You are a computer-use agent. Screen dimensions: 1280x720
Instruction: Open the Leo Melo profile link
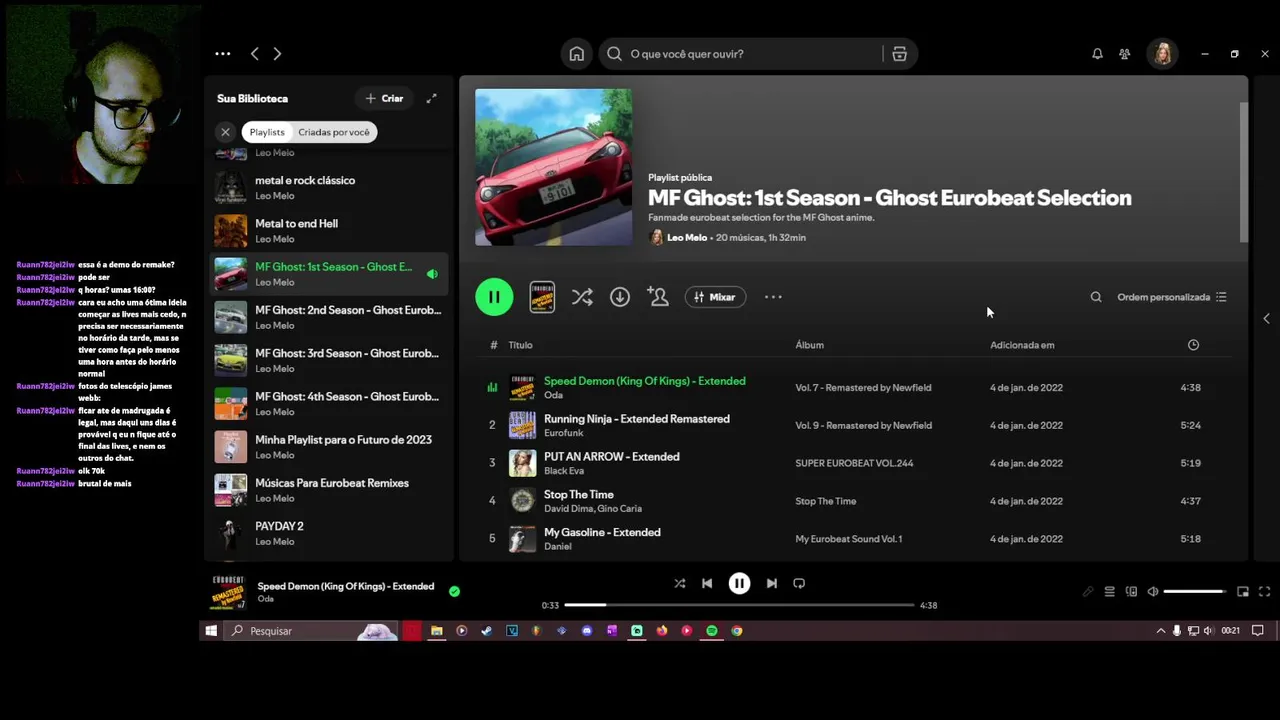687,237
